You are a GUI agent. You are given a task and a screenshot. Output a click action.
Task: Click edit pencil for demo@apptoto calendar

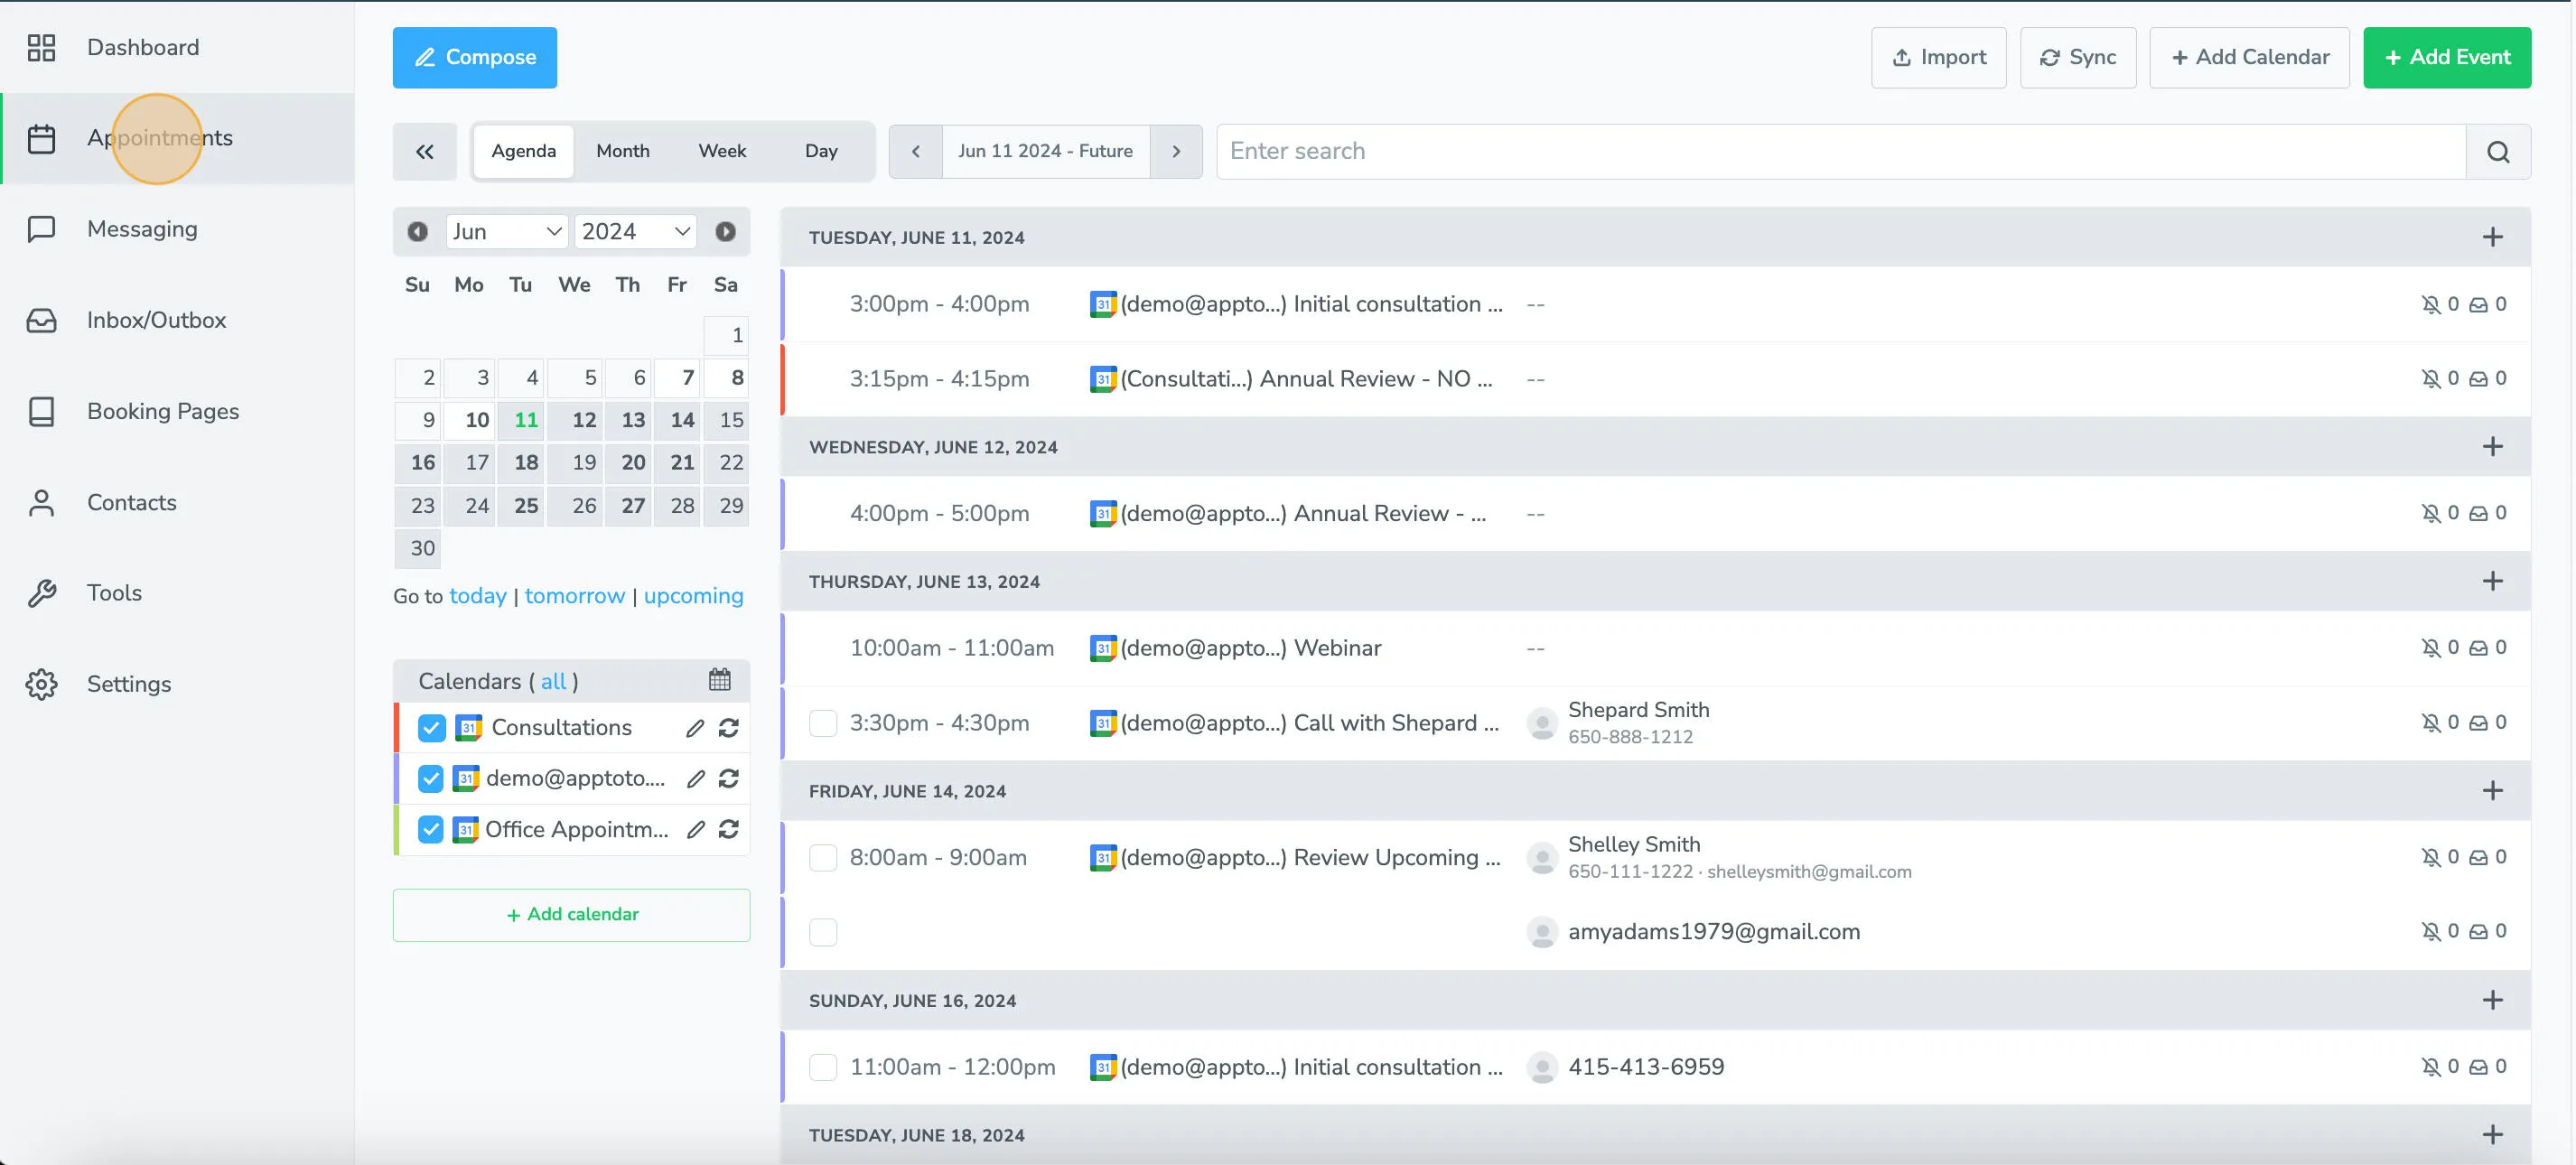tap(695, 778)
